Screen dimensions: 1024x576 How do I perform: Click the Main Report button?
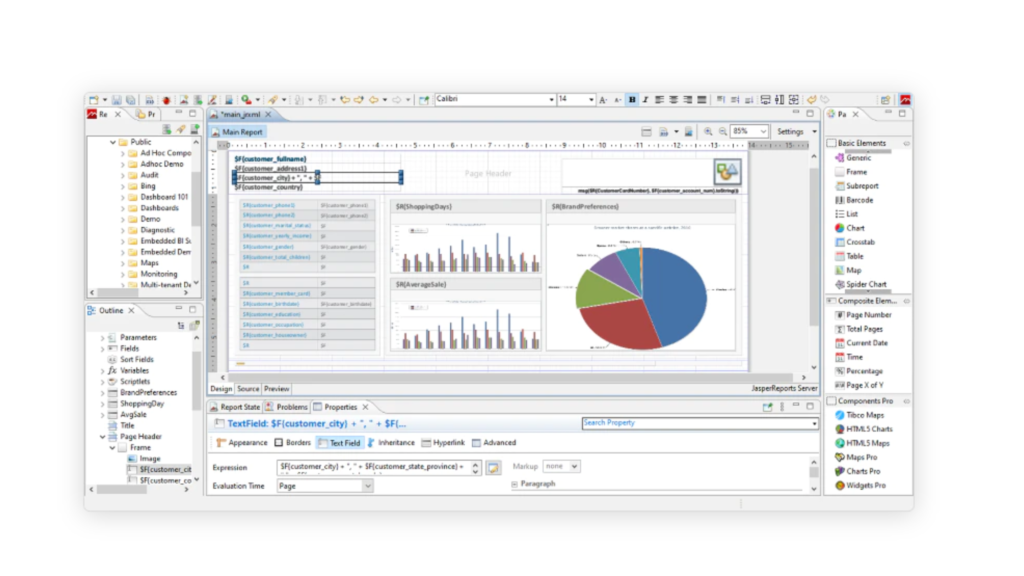[x=236, y=132]
